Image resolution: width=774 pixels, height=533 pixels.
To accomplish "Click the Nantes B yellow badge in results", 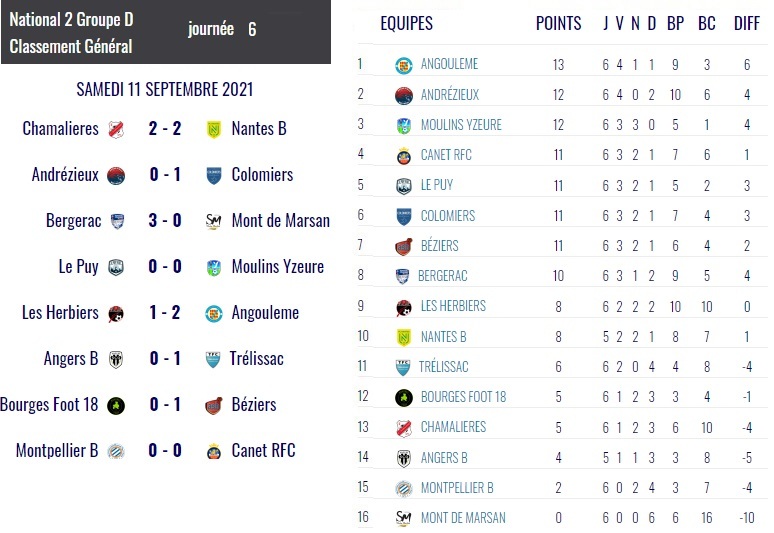I will coord(213,129).
